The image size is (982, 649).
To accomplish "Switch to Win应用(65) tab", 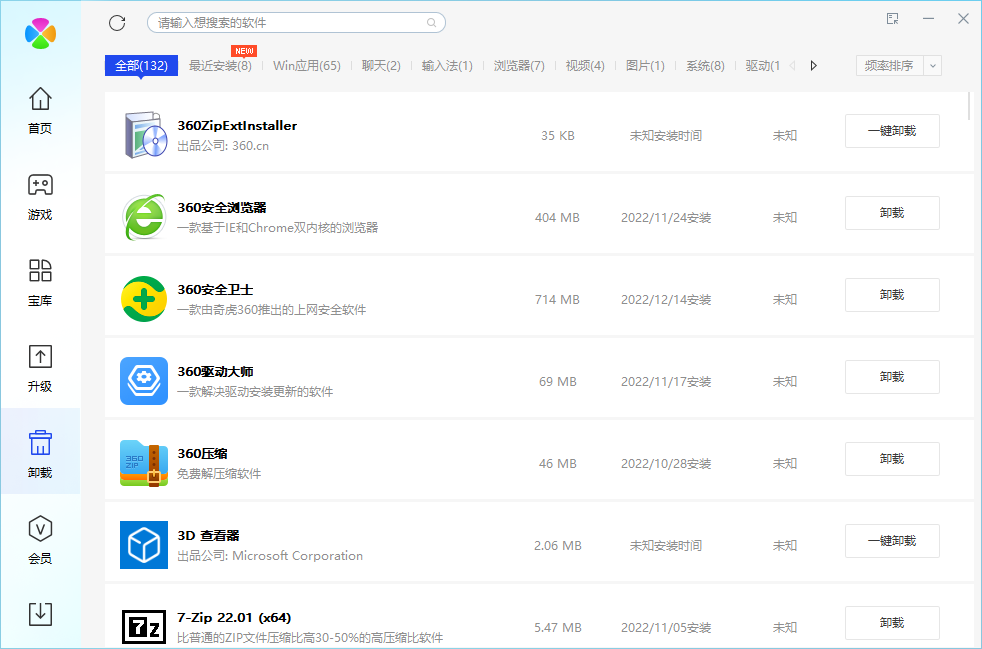I will click(307, 66).
